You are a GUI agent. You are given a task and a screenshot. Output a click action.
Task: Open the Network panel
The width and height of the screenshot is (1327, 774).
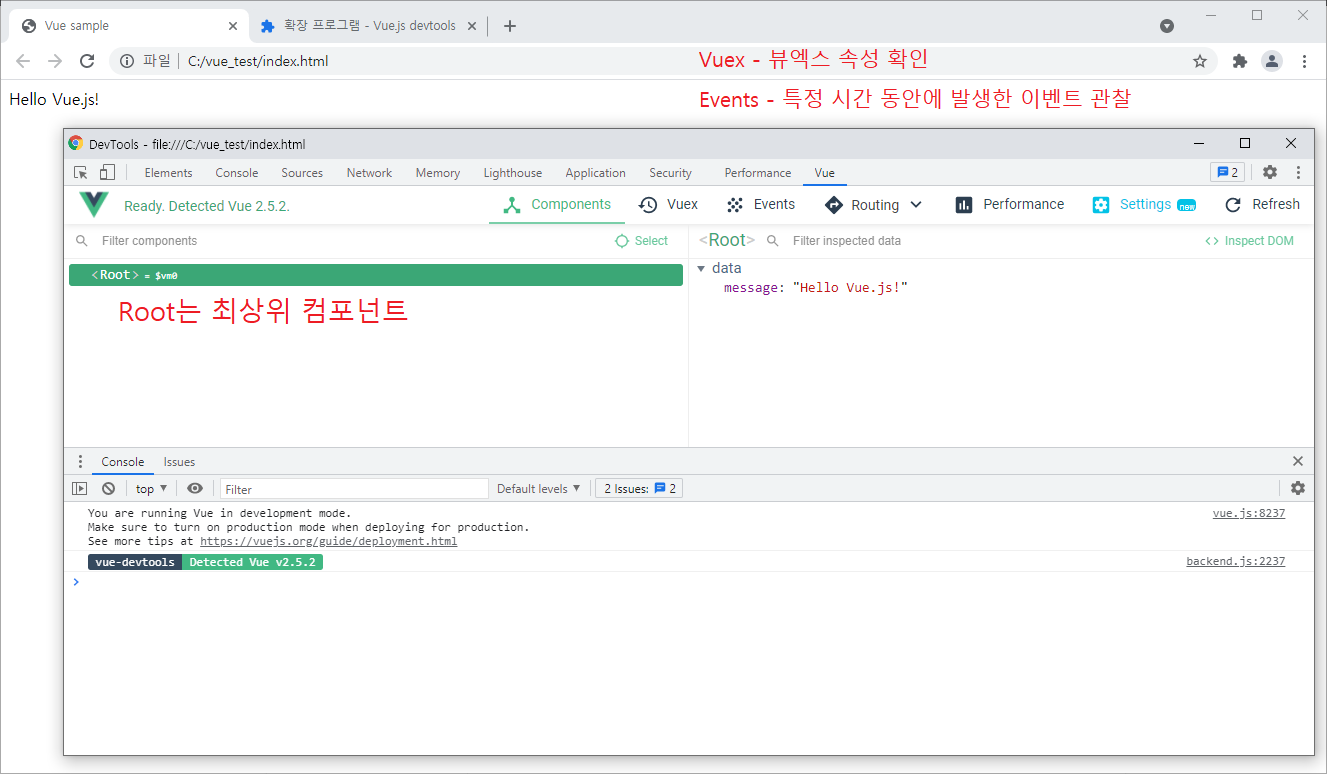(x=369, y=173)
